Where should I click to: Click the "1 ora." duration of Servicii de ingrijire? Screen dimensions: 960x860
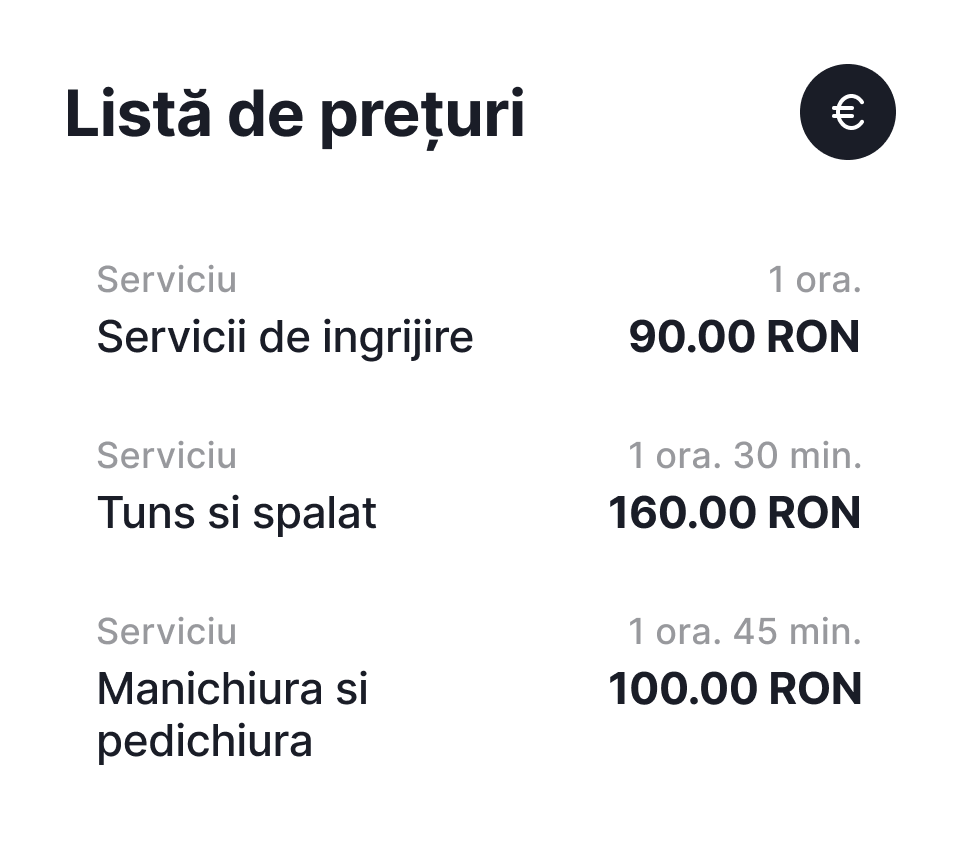[x=814, y=280]
